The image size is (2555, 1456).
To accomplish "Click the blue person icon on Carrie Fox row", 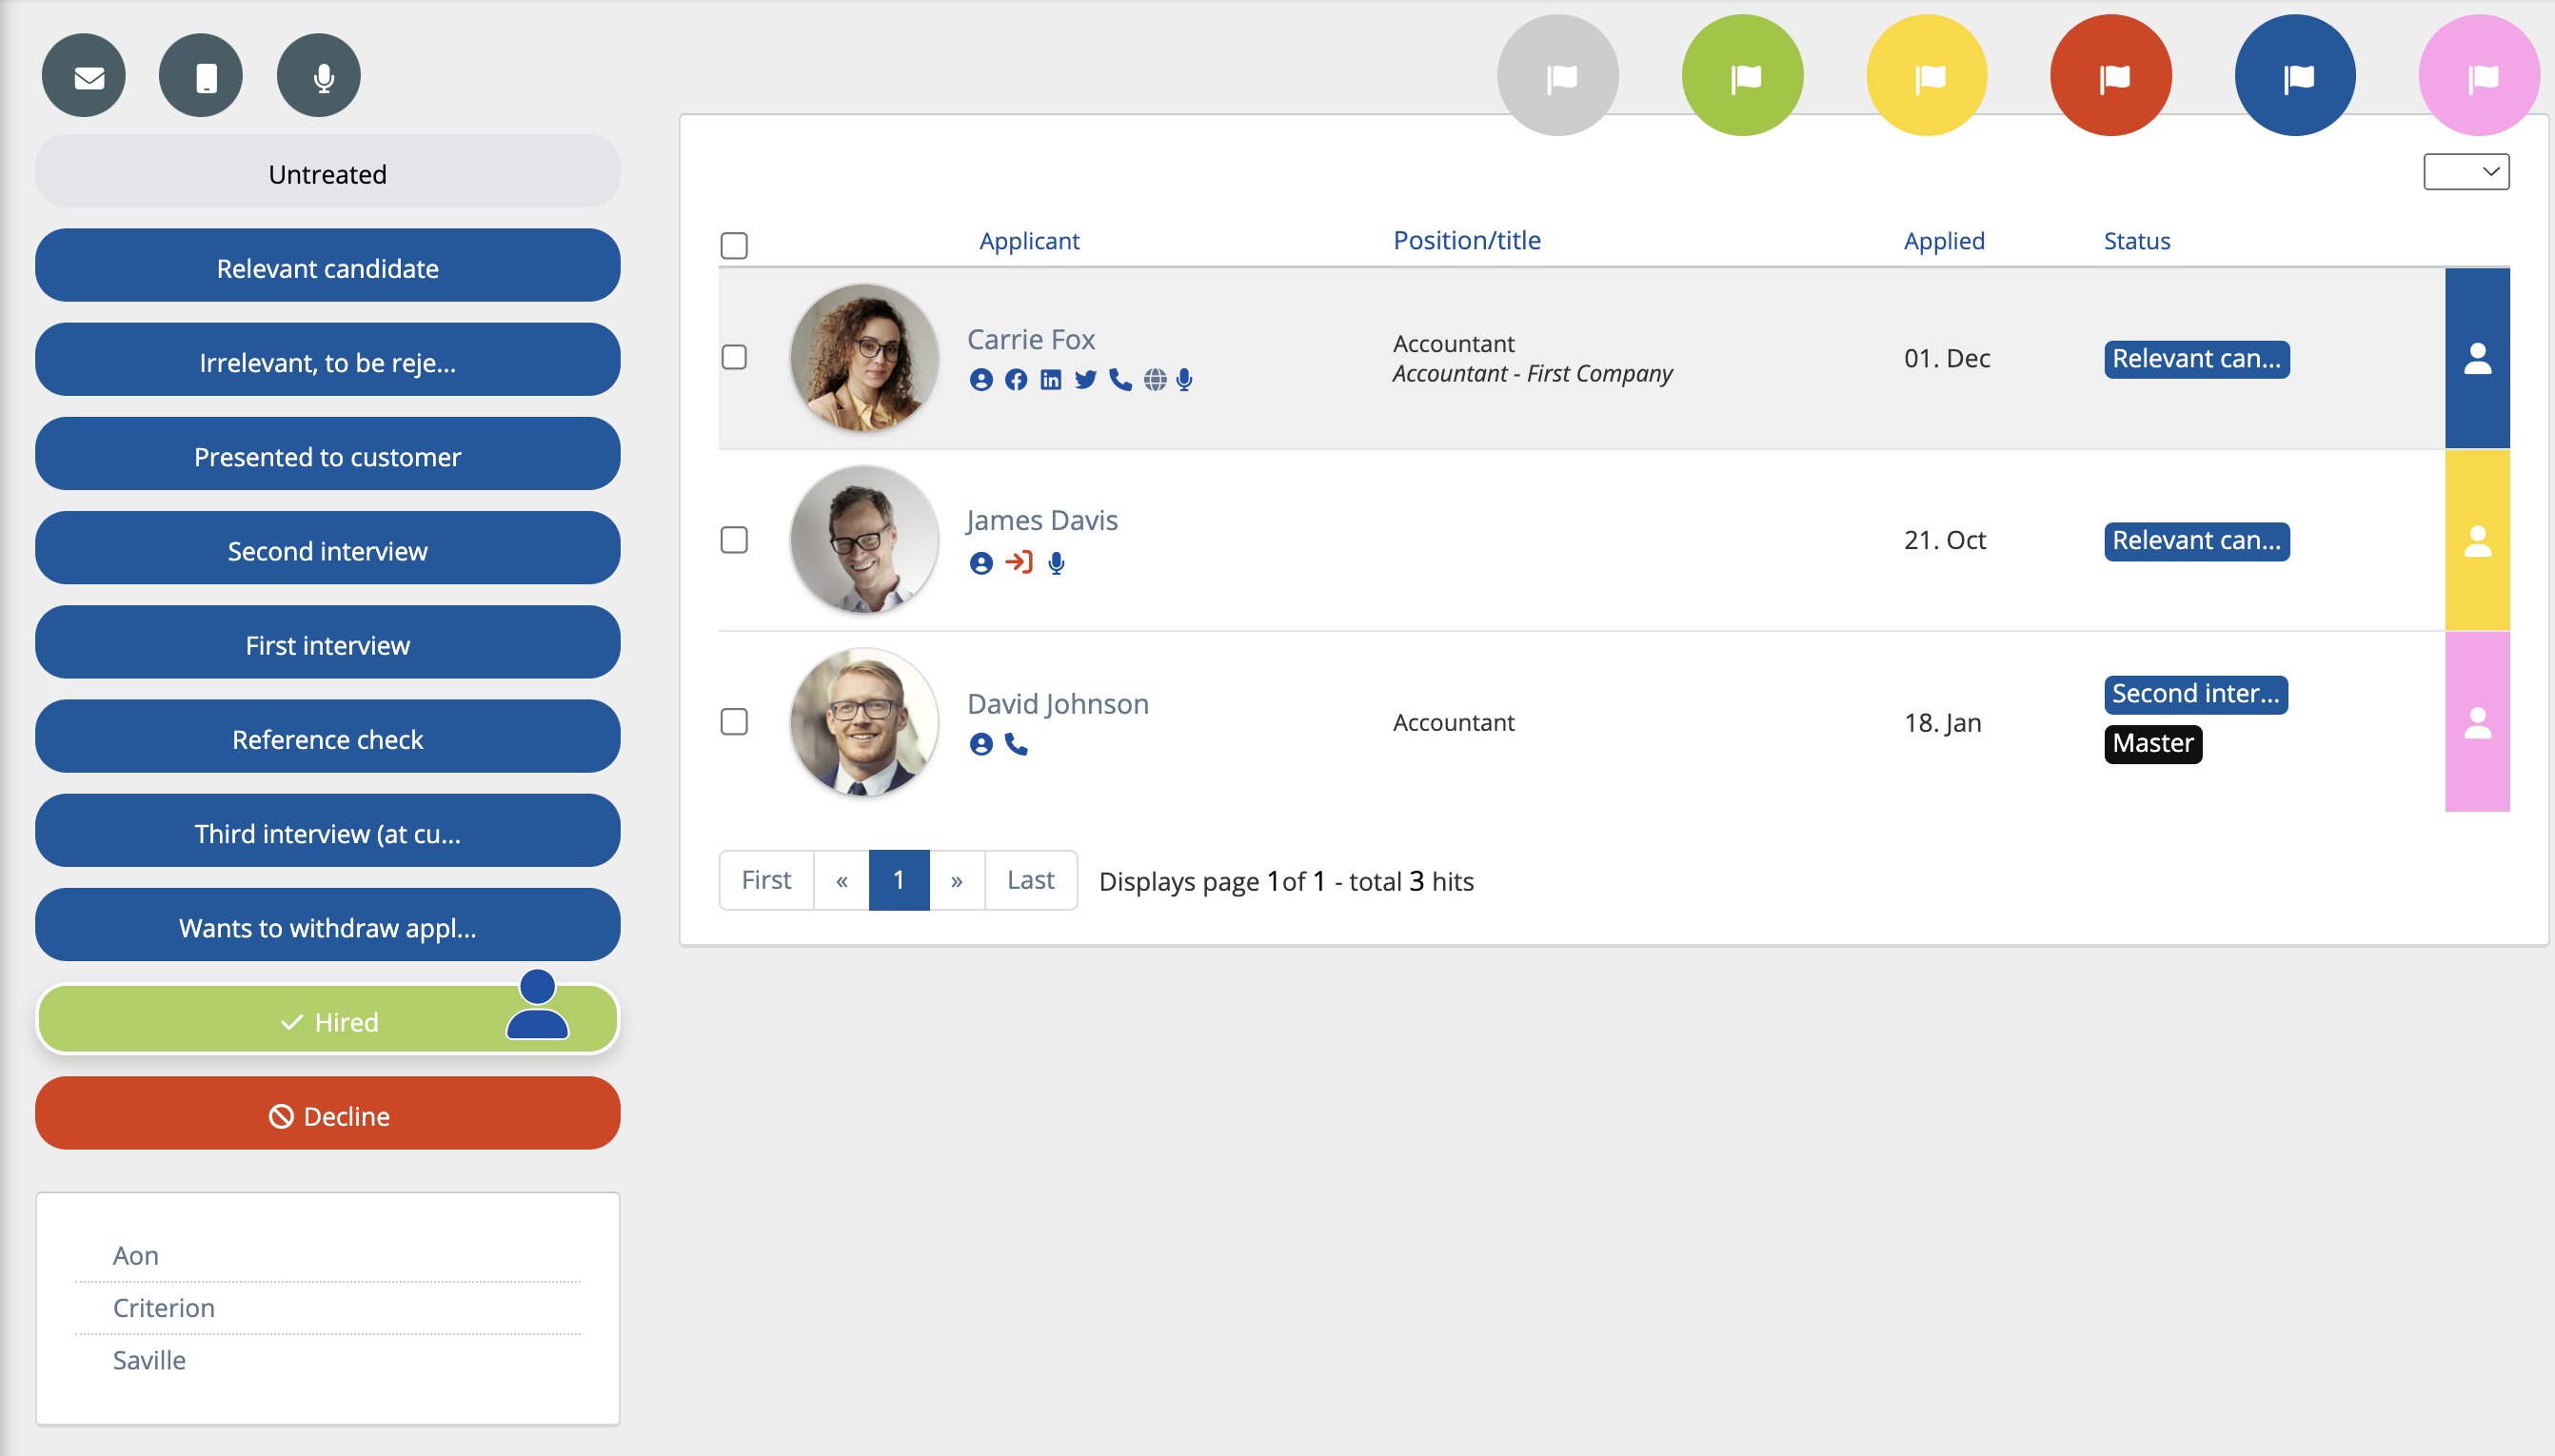I will (x=2476, y=358).
